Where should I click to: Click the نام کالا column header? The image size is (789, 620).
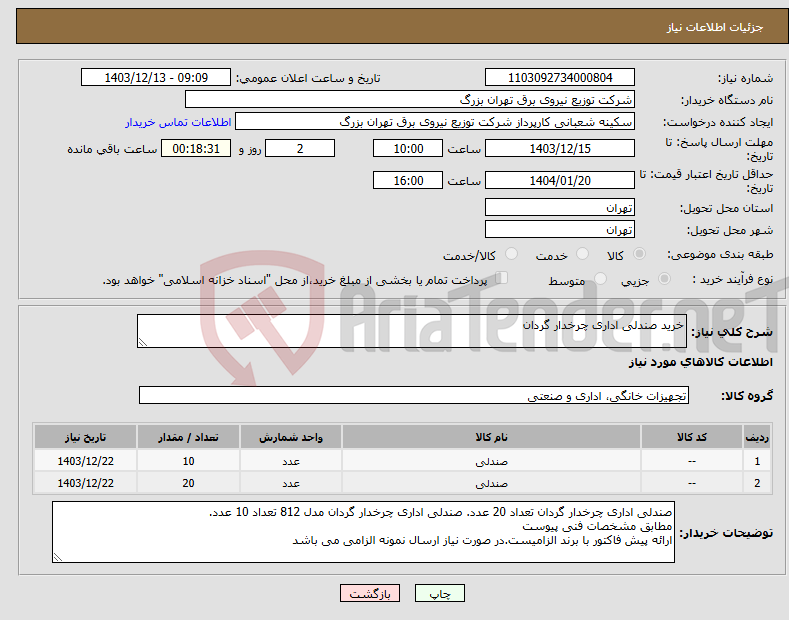point(491,437)
